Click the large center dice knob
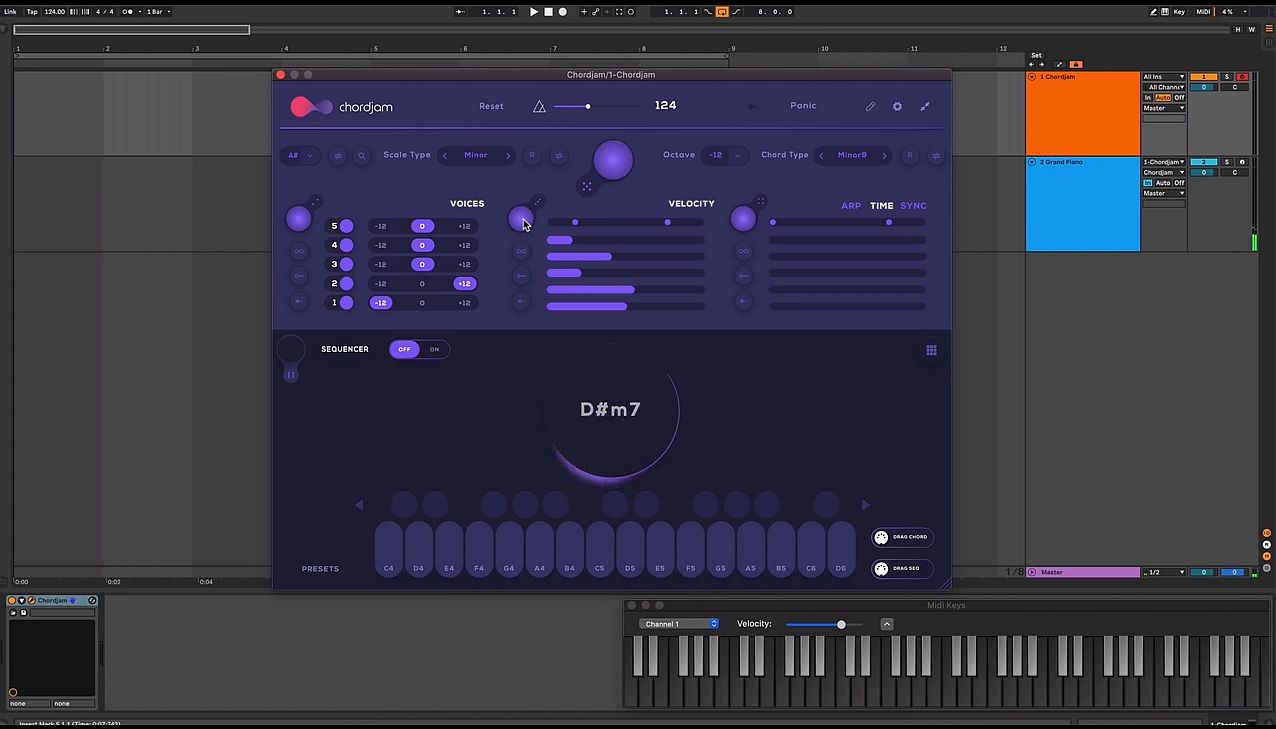Viewport: 1276px width, 729px height. pos(613,160)
